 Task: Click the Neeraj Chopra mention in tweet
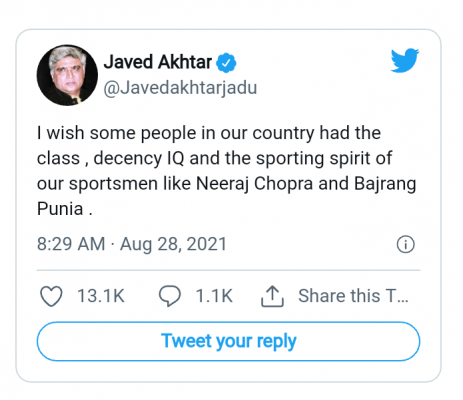click(254, 184)
